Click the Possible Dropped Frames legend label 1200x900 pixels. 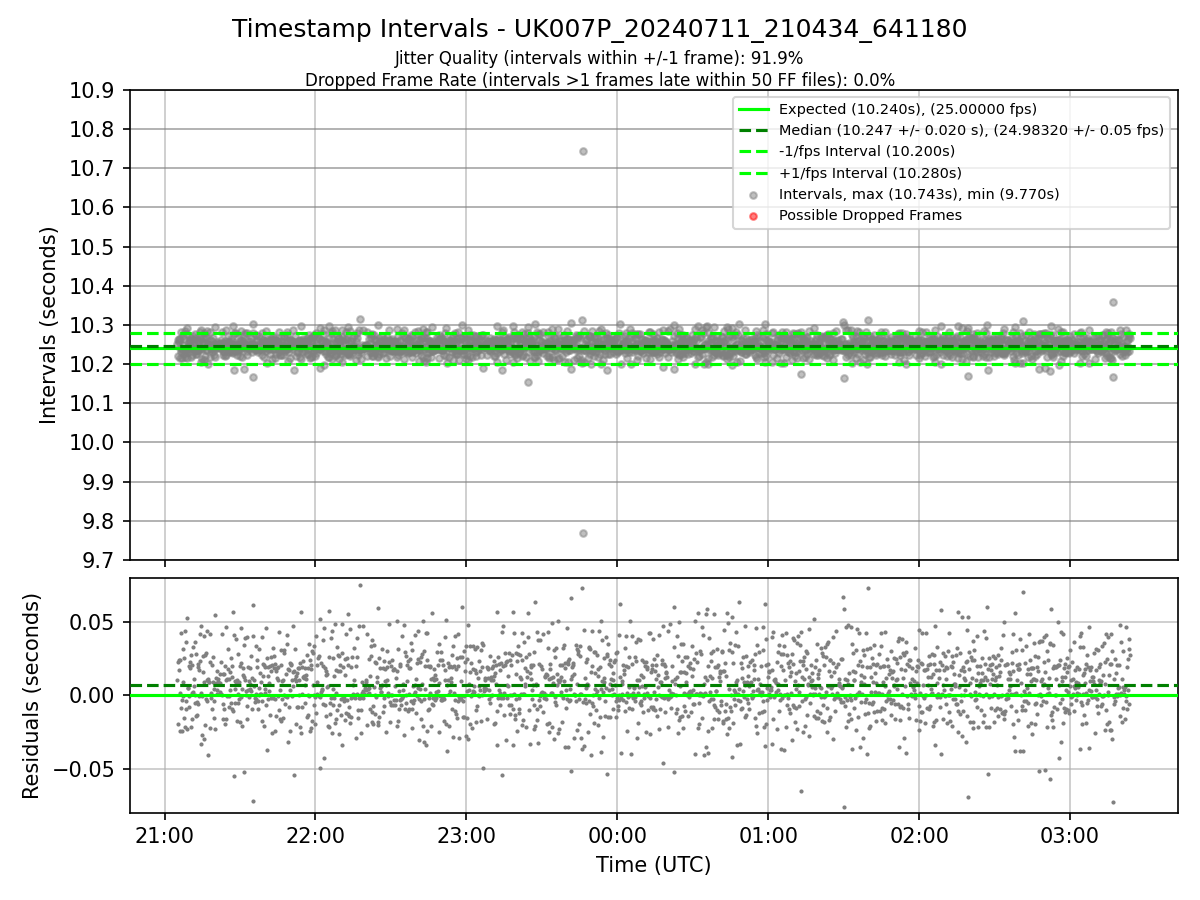pyautogui.click(x=870, y=215)
